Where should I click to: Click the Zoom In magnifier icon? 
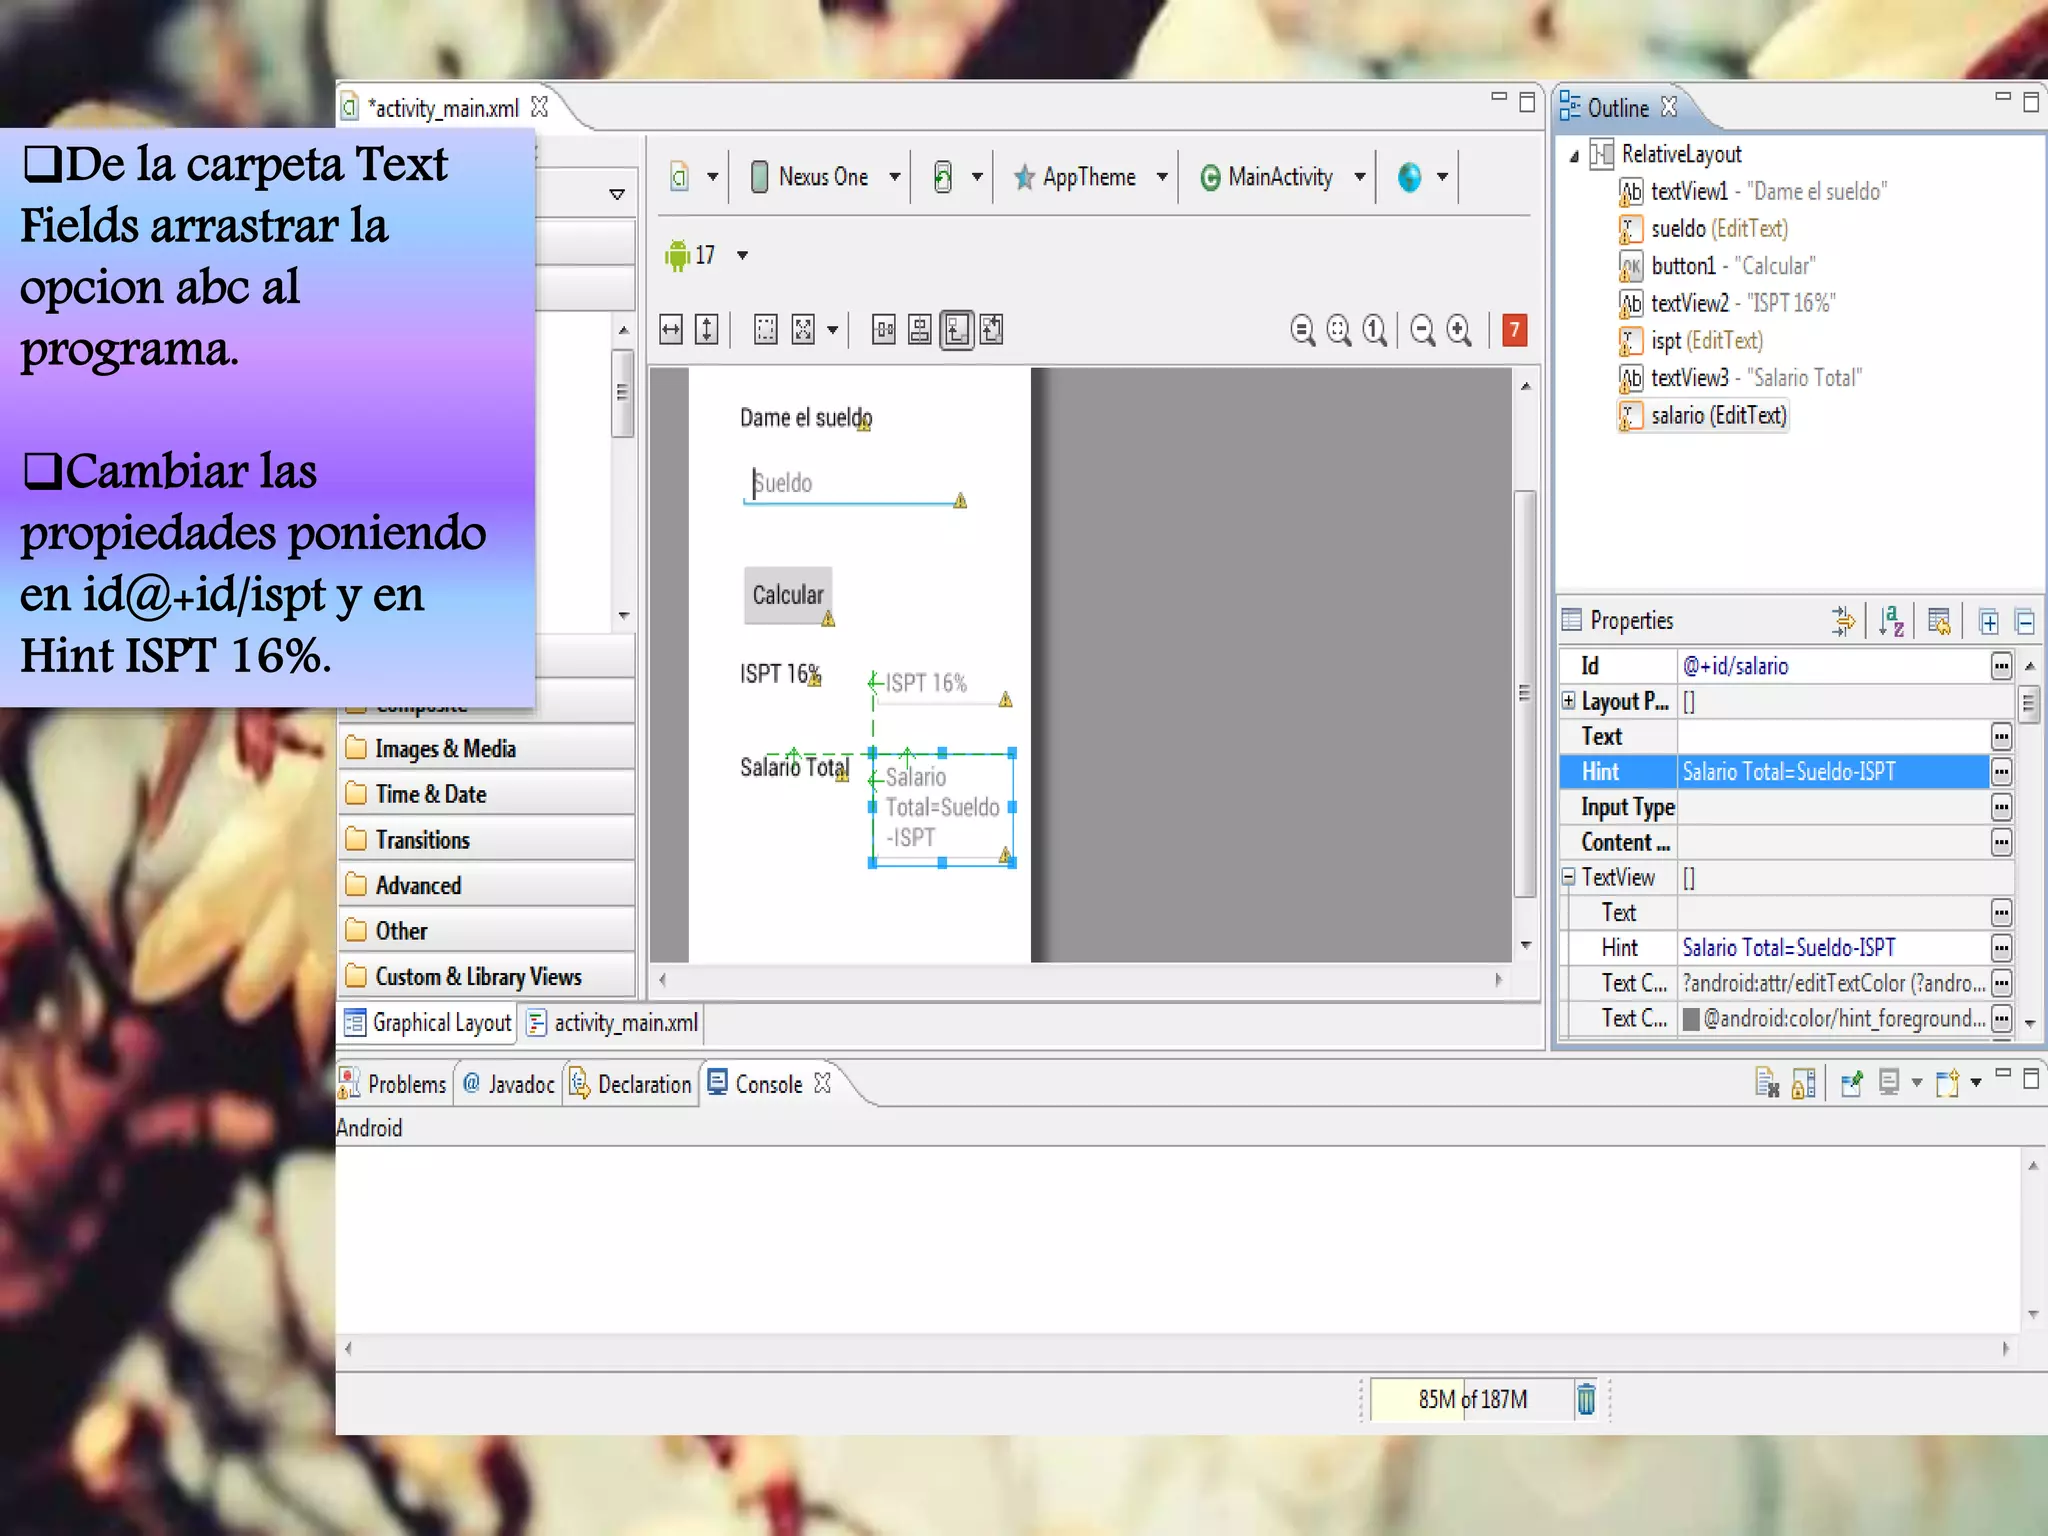[x=1459, y=329]
